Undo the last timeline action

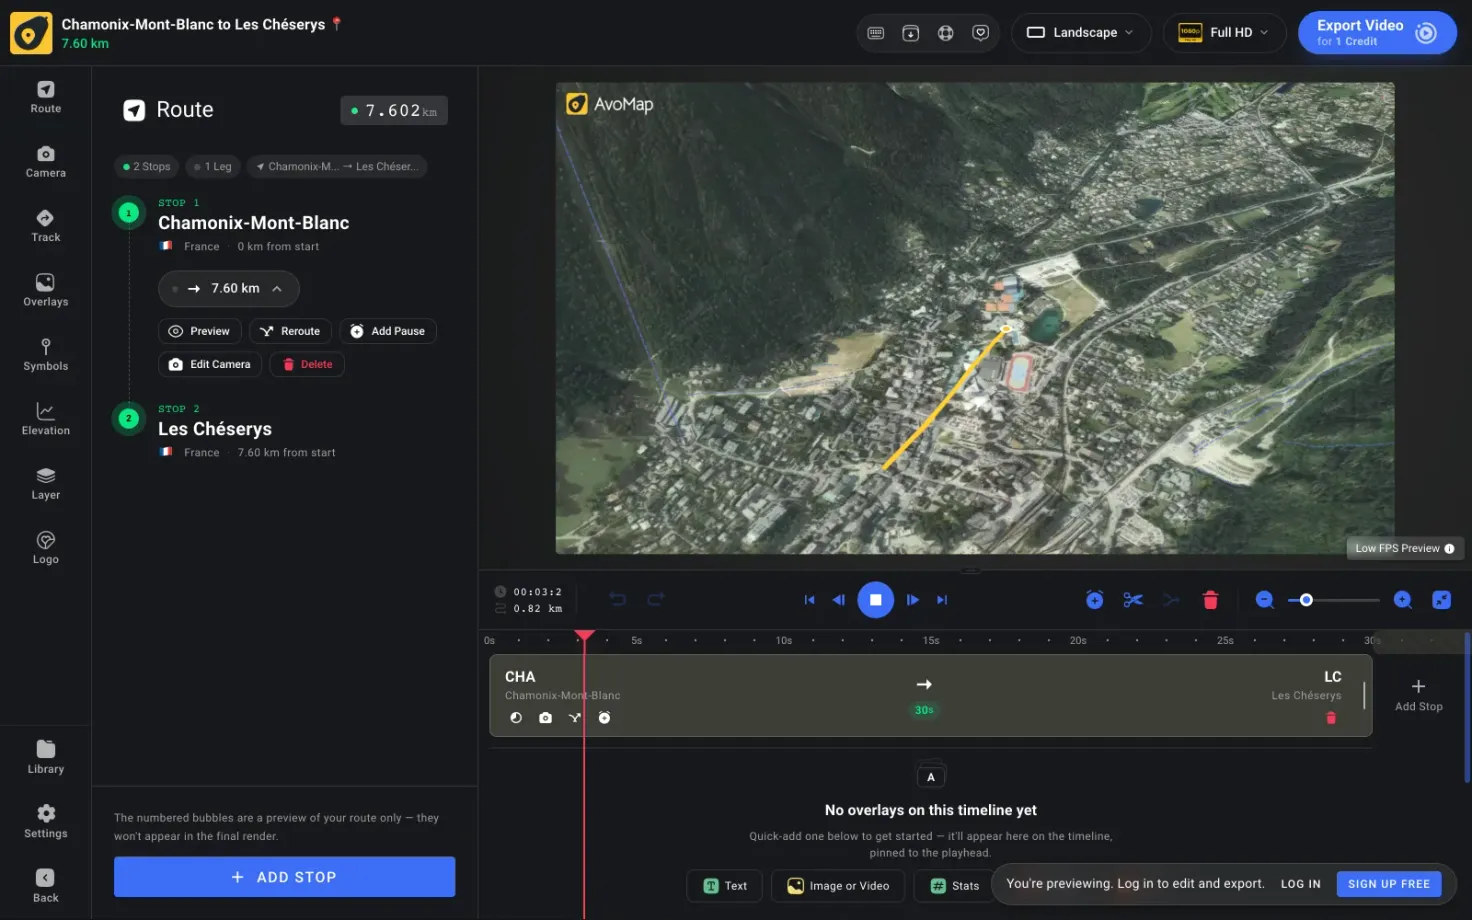618,599
